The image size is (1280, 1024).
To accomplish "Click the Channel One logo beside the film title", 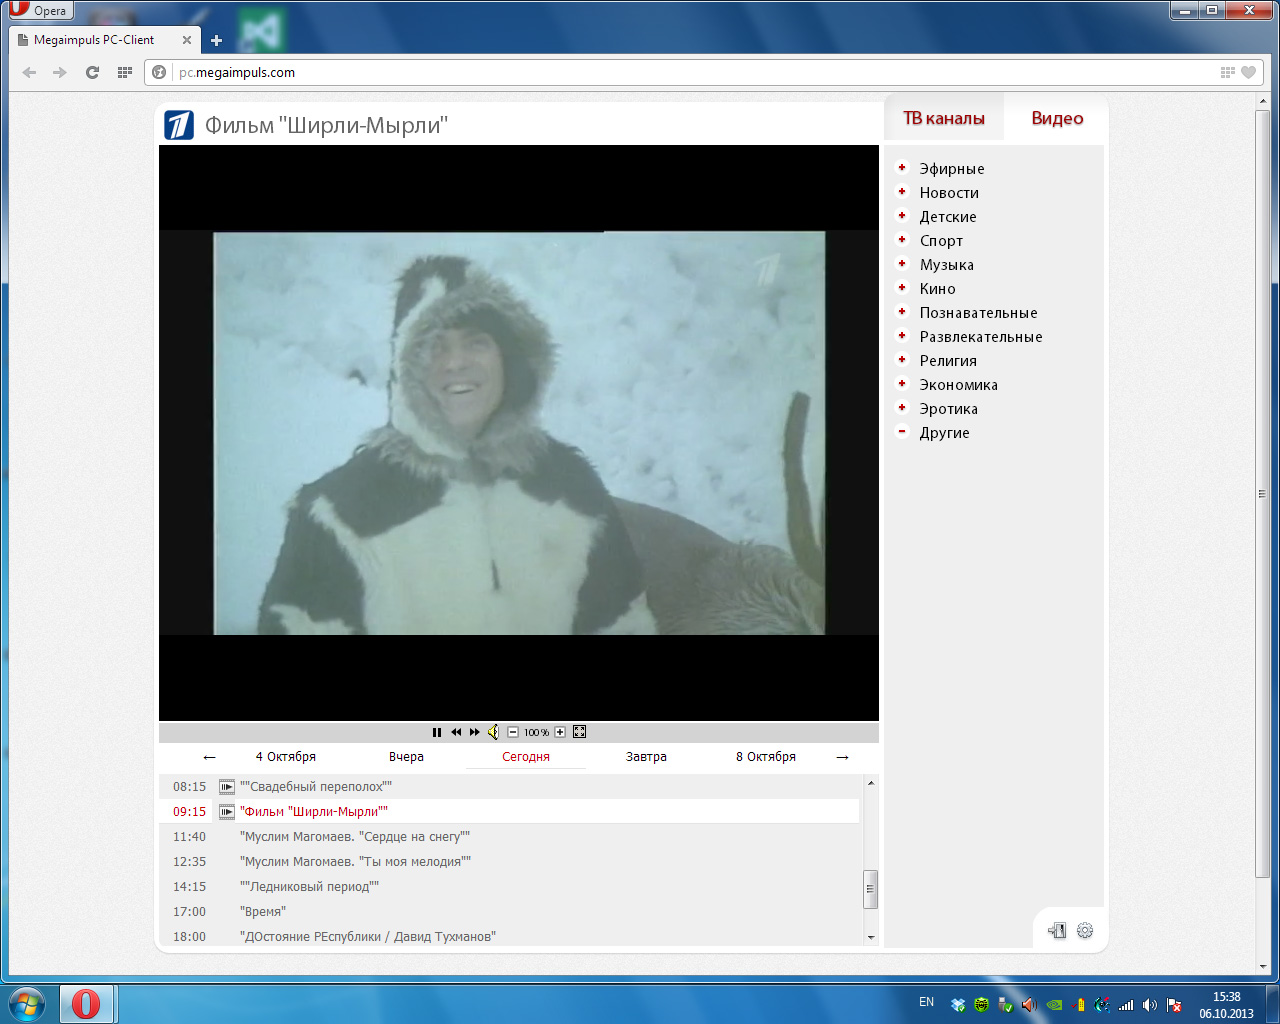I will tap(179, 125).
